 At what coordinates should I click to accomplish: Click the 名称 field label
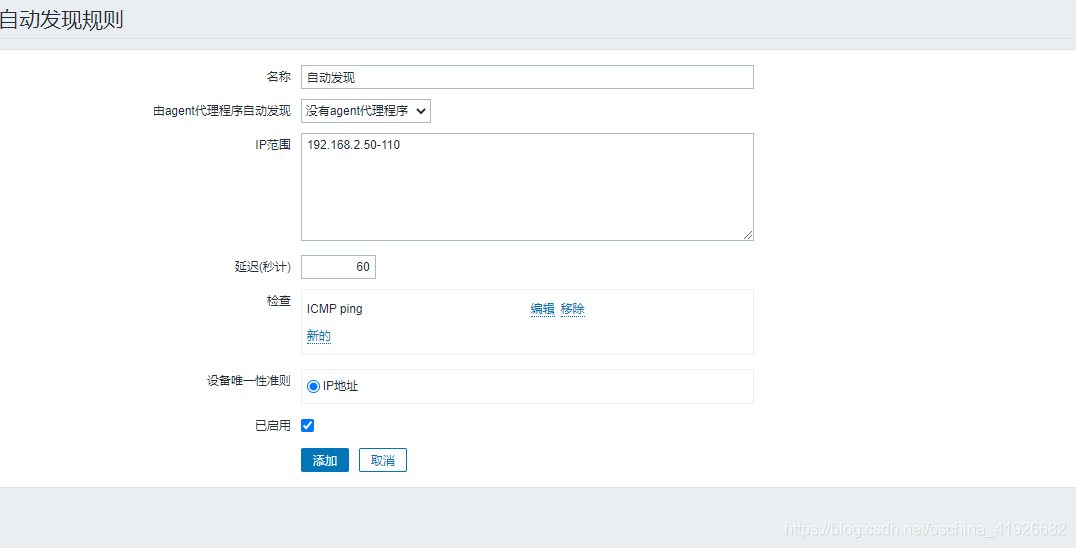click(278, 77)
